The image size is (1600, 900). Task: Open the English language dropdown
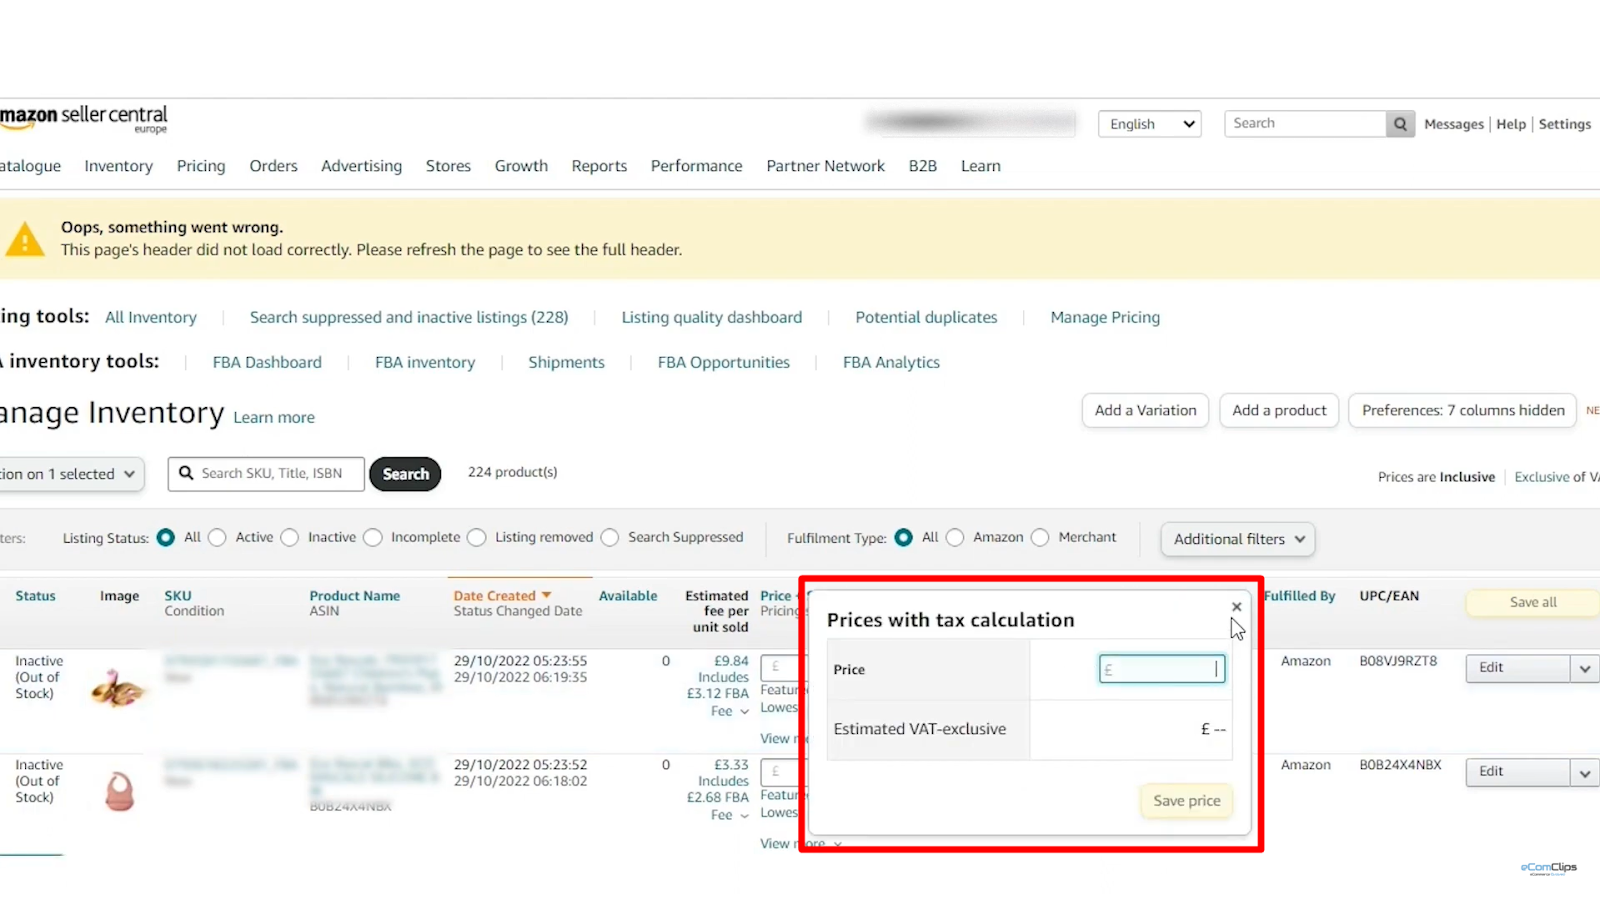(x=1150, y=124)
